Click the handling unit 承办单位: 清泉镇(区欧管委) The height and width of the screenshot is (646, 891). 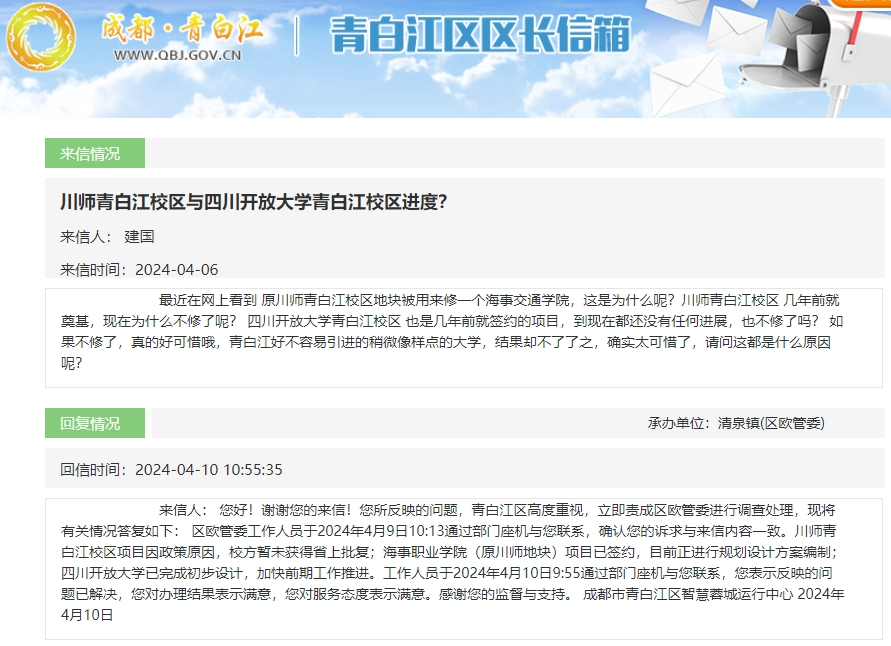click(736, 423)
